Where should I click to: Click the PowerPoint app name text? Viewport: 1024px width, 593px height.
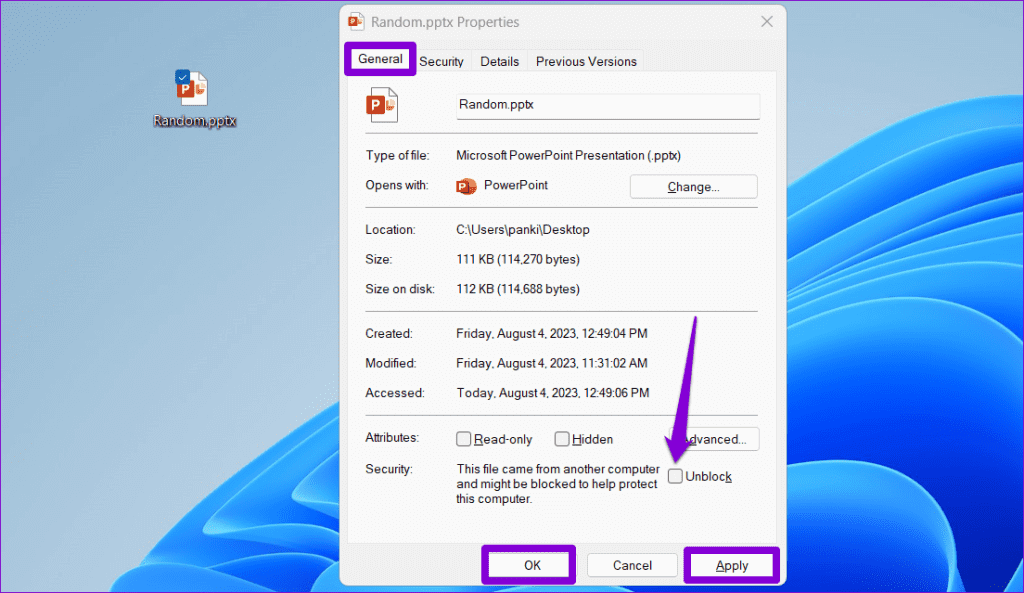516,185
